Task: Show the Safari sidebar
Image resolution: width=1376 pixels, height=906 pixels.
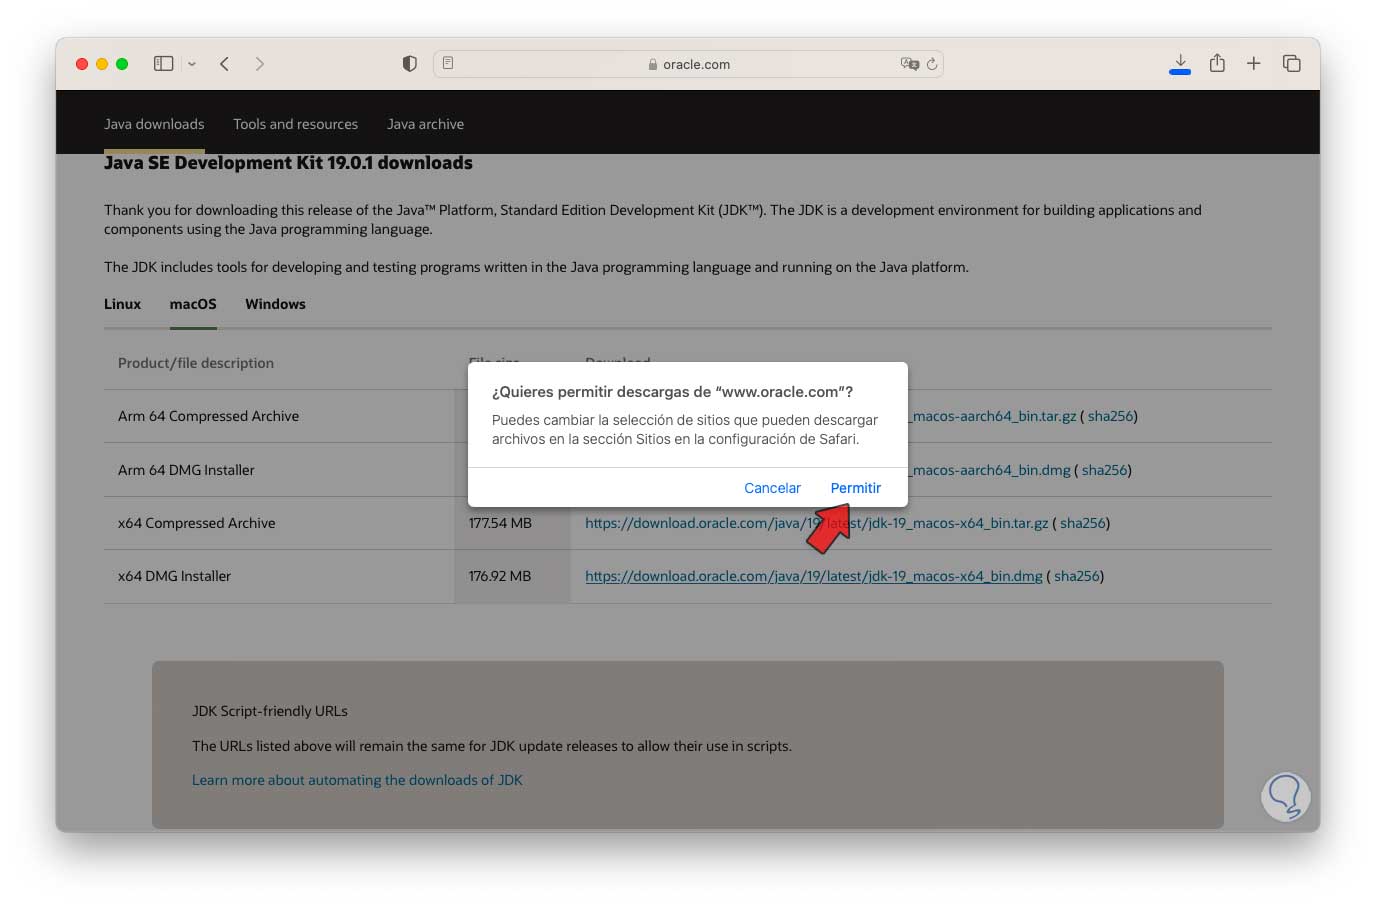Action: point(163,64)
